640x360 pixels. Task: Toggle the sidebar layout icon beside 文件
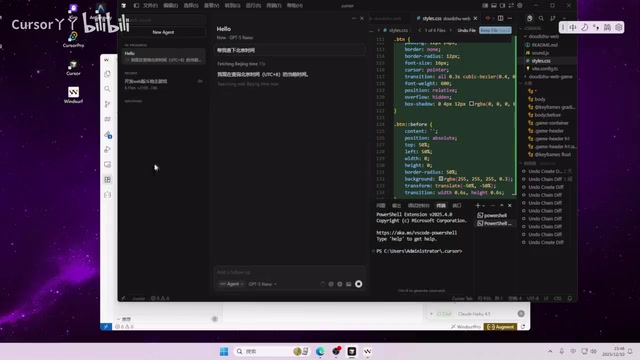(x=136, y=6)
